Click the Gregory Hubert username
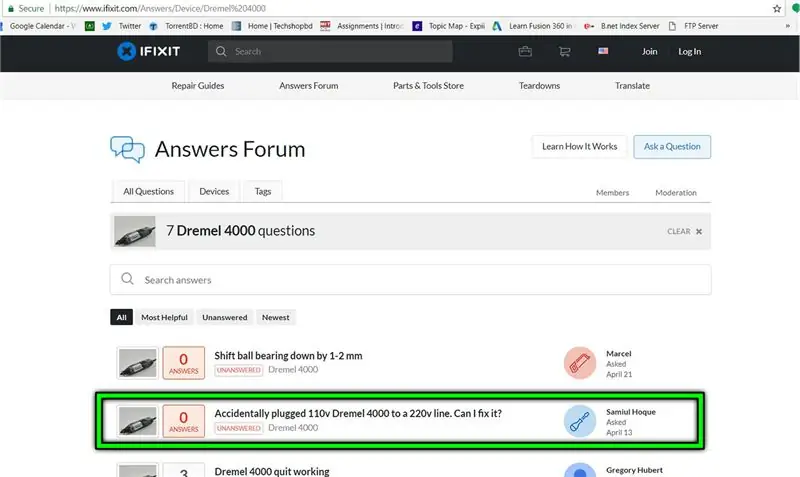Screen dimensions: 800x477 coord(634,470)
